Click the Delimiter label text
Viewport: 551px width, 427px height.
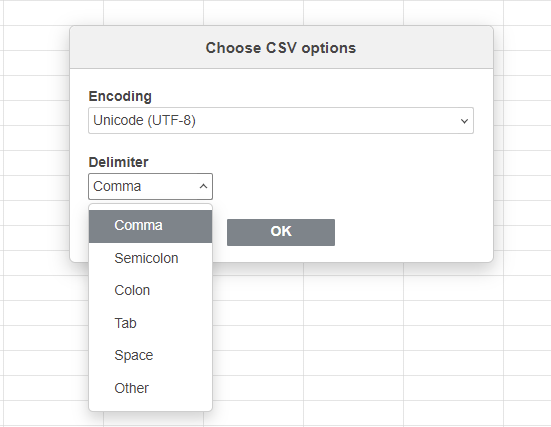118,162
